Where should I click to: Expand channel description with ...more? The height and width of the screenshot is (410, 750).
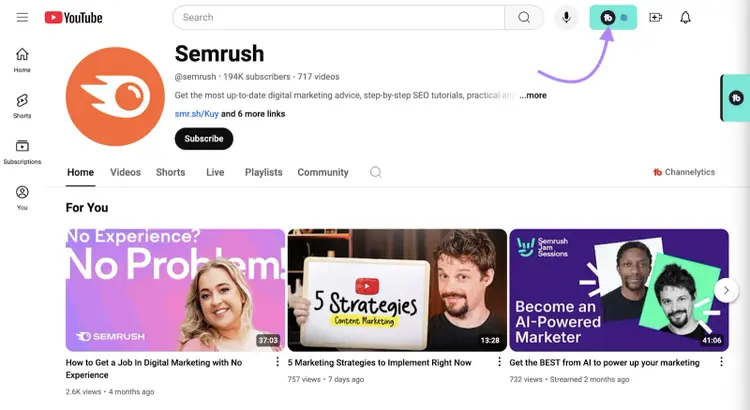click(x=533, y=95)
